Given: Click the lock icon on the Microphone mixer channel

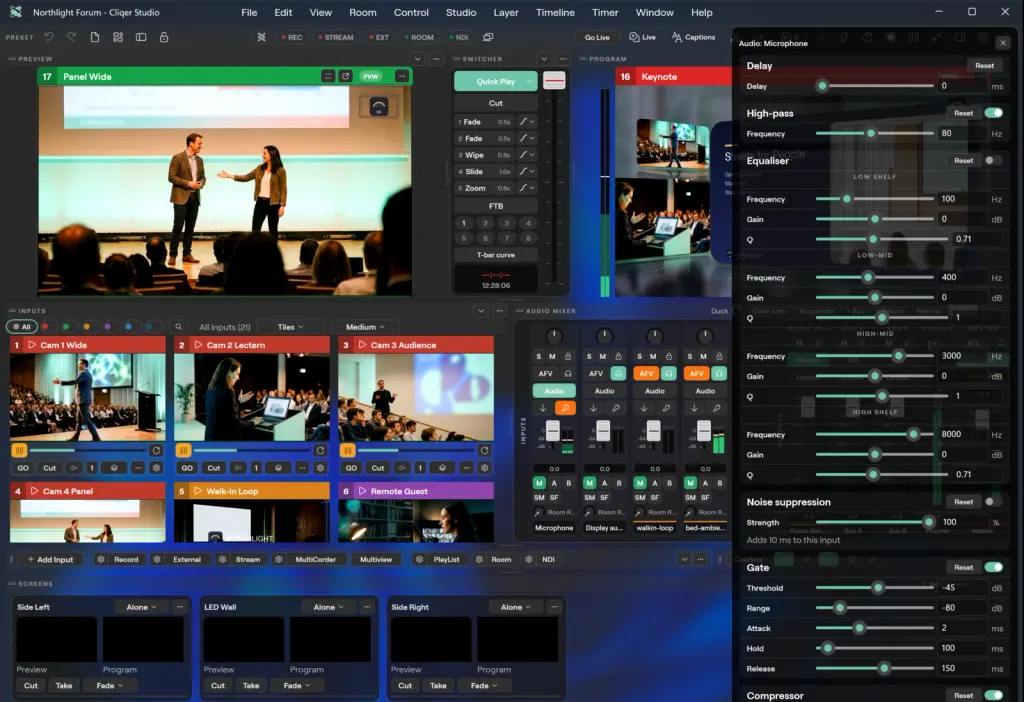Looking at the screenshot, I should tap(568, 356).
